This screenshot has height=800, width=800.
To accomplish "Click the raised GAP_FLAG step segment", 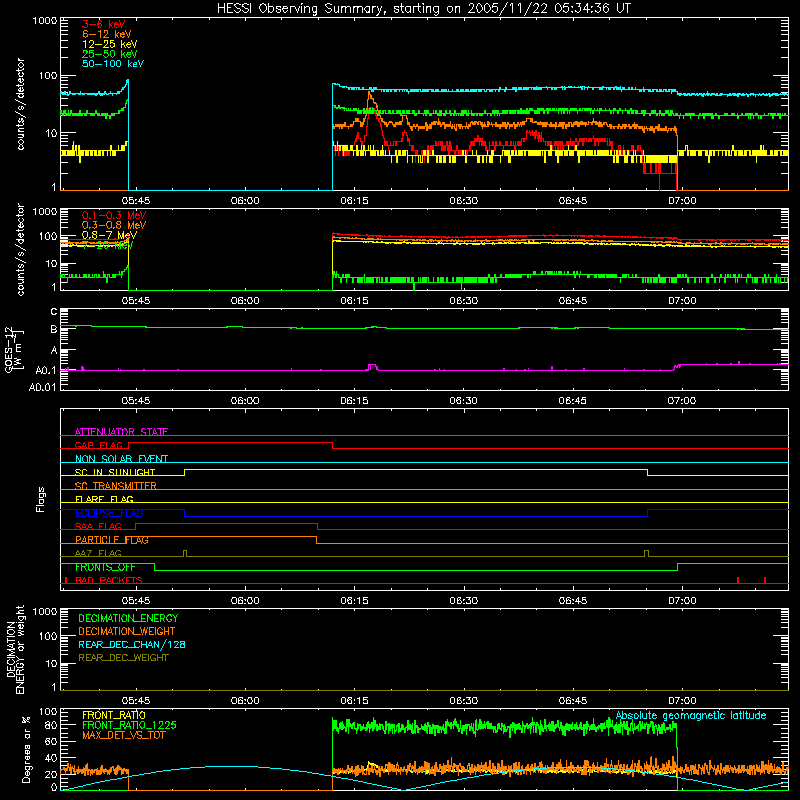I will [x=230, y=442].
